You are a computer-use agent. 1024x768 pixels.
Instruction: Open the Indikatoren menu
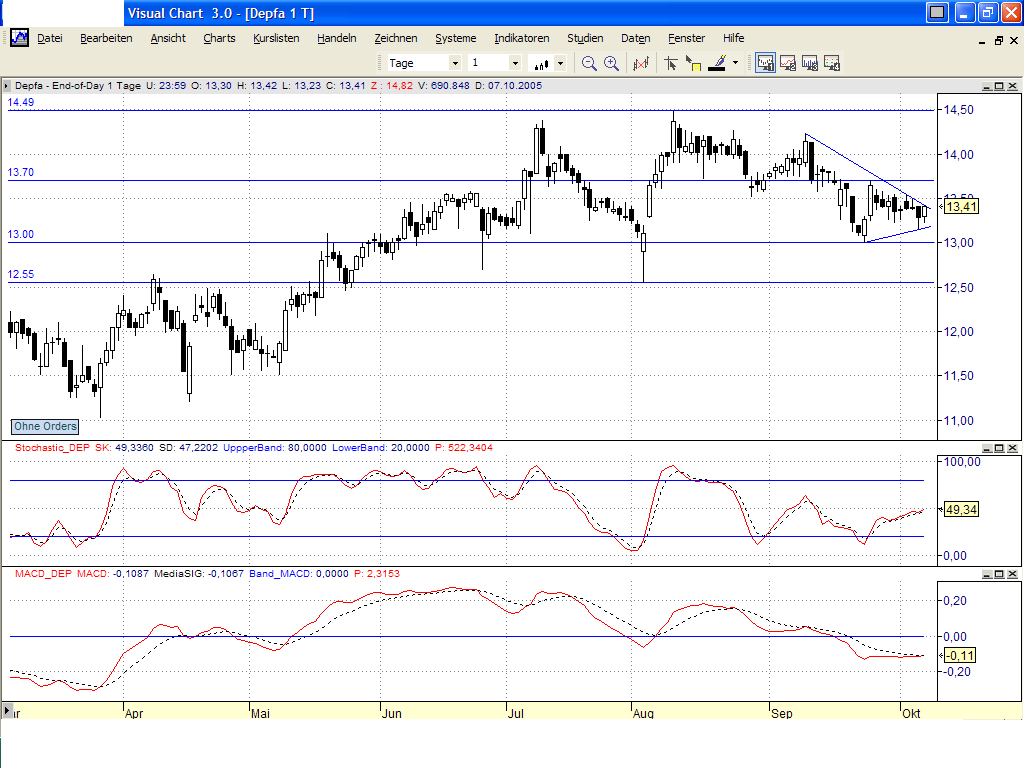tap(521, 38)
